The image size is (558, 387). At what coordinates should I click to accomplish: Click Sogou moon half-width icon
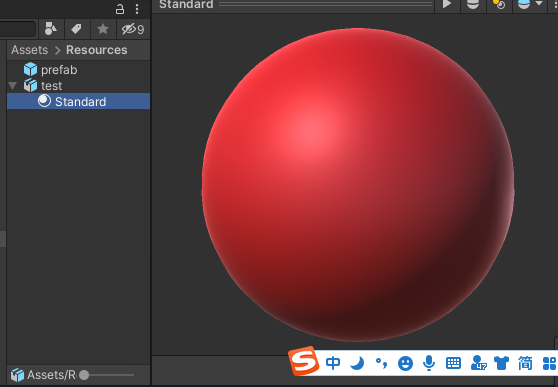[357, 363]
